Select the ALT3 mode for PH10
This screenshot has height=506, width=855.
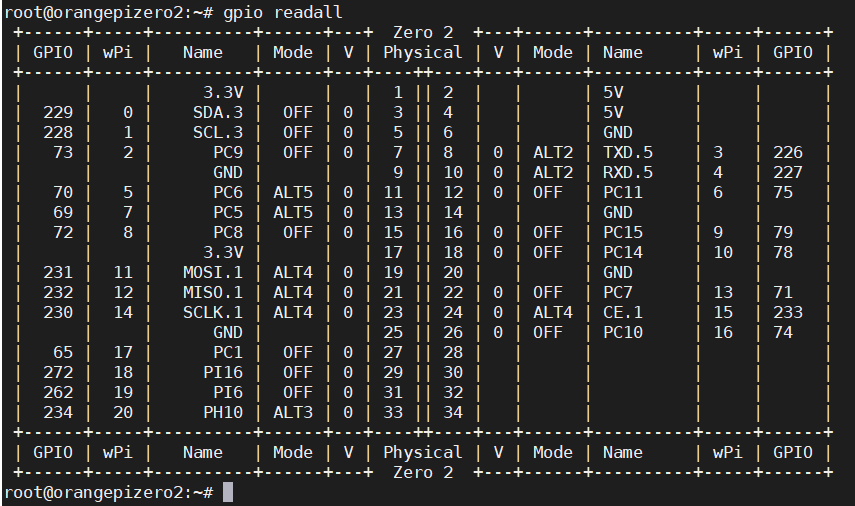[293, 412]
